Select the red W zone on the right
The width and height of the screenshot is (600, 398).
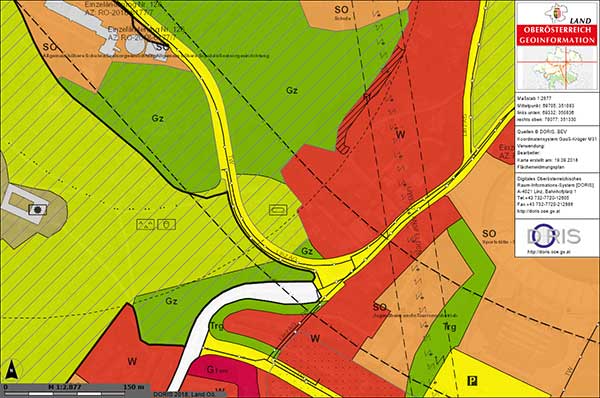(x=401, y=134)
